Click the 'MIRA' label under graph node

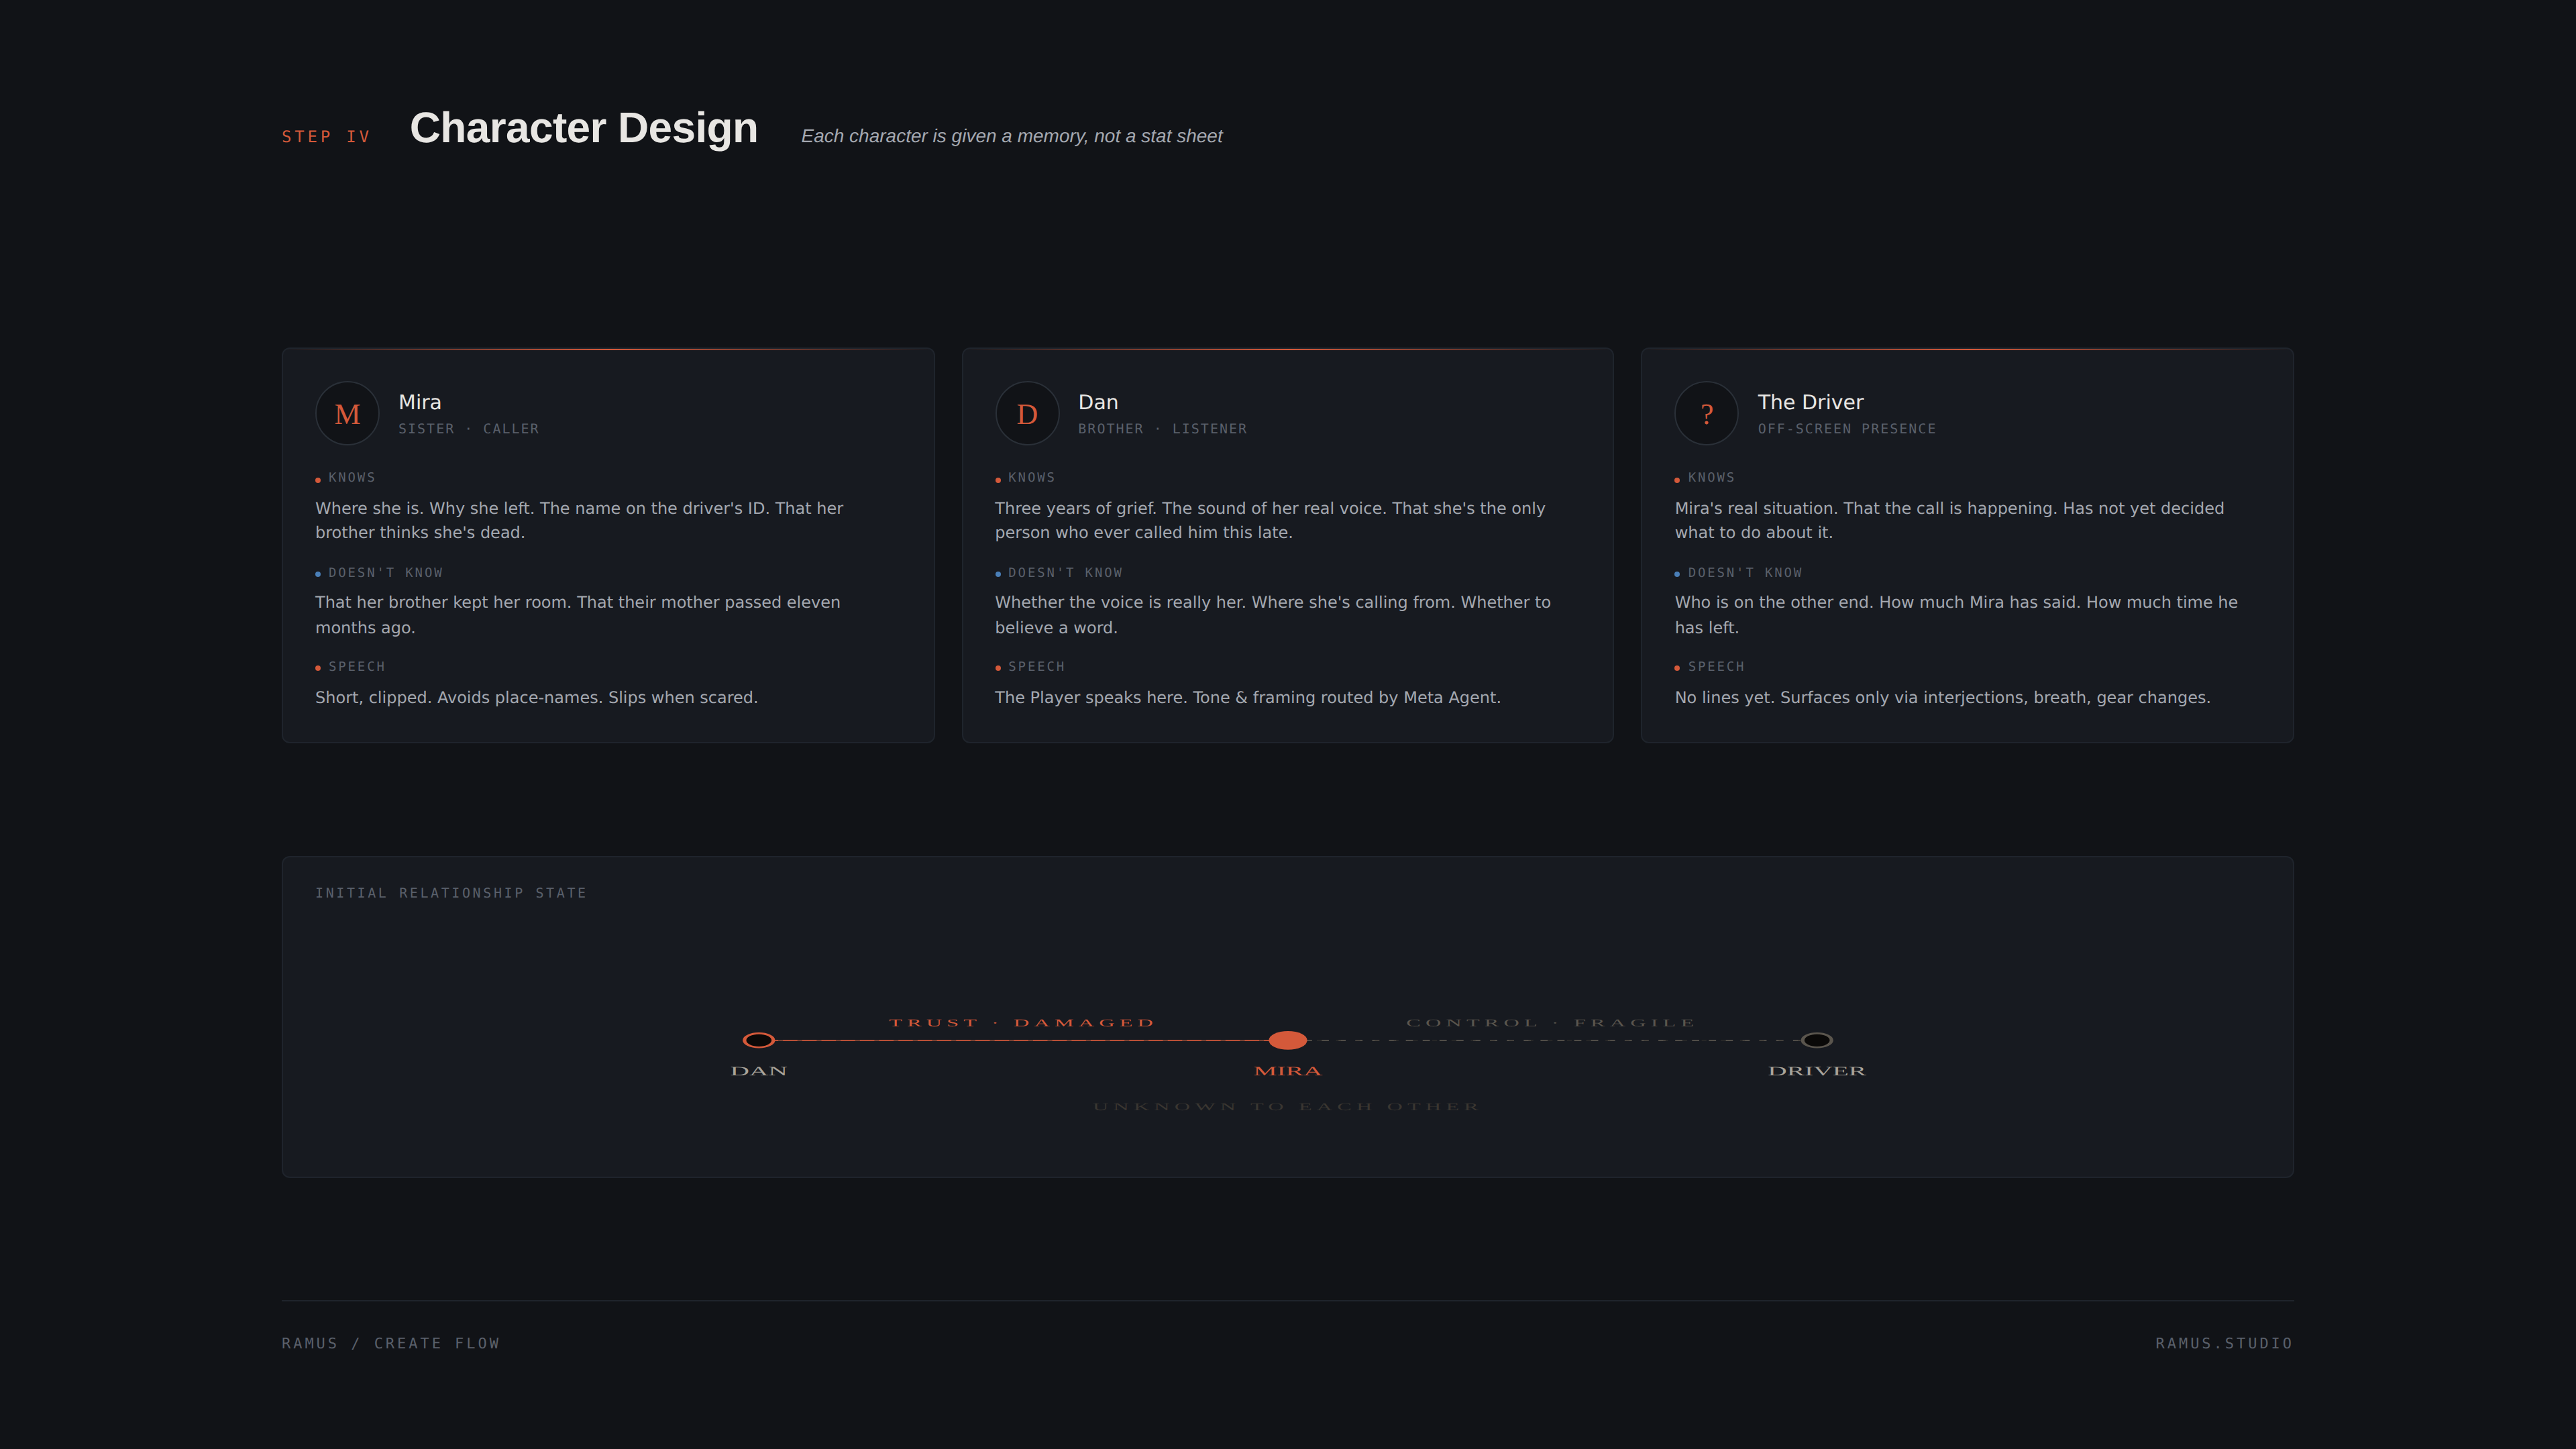point(1288,1071)
